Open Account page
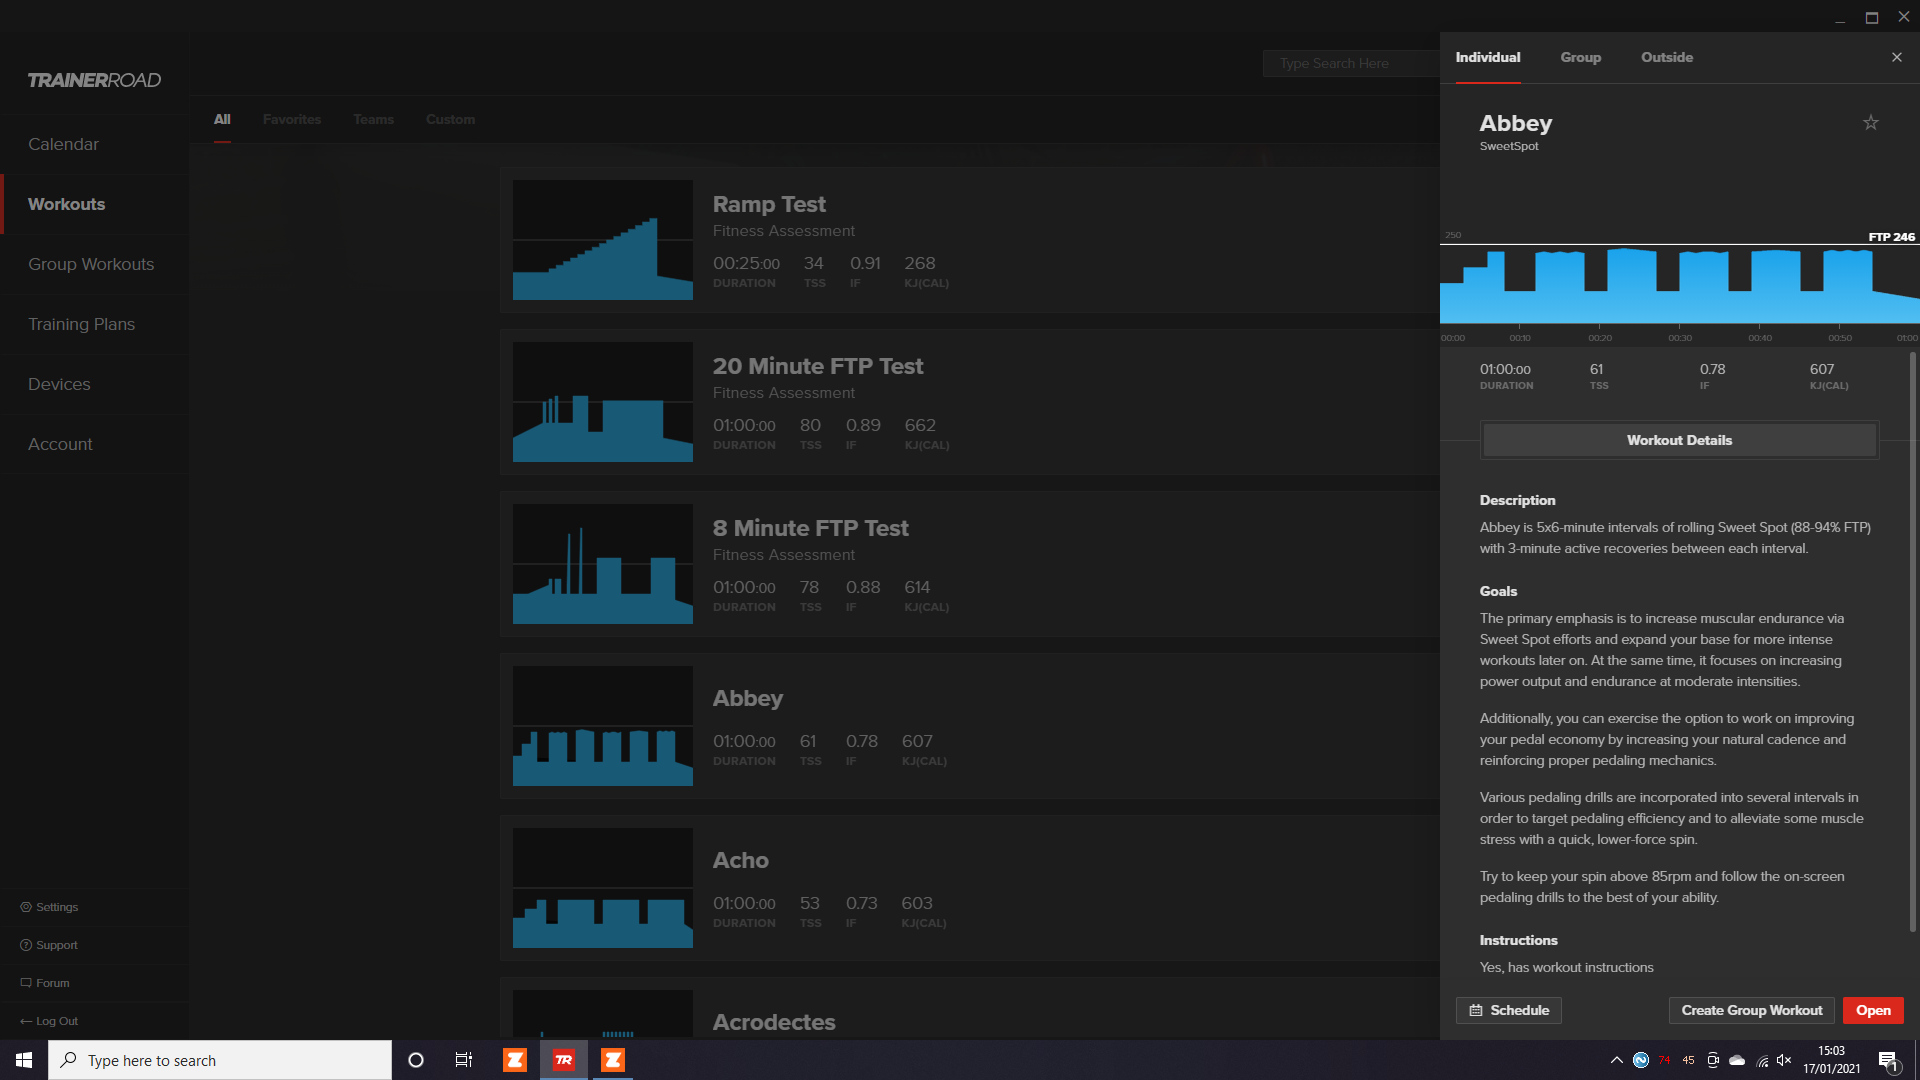Image resolution: width=1920 pixels, height=1080 pixels. click(x=60, y=444)
